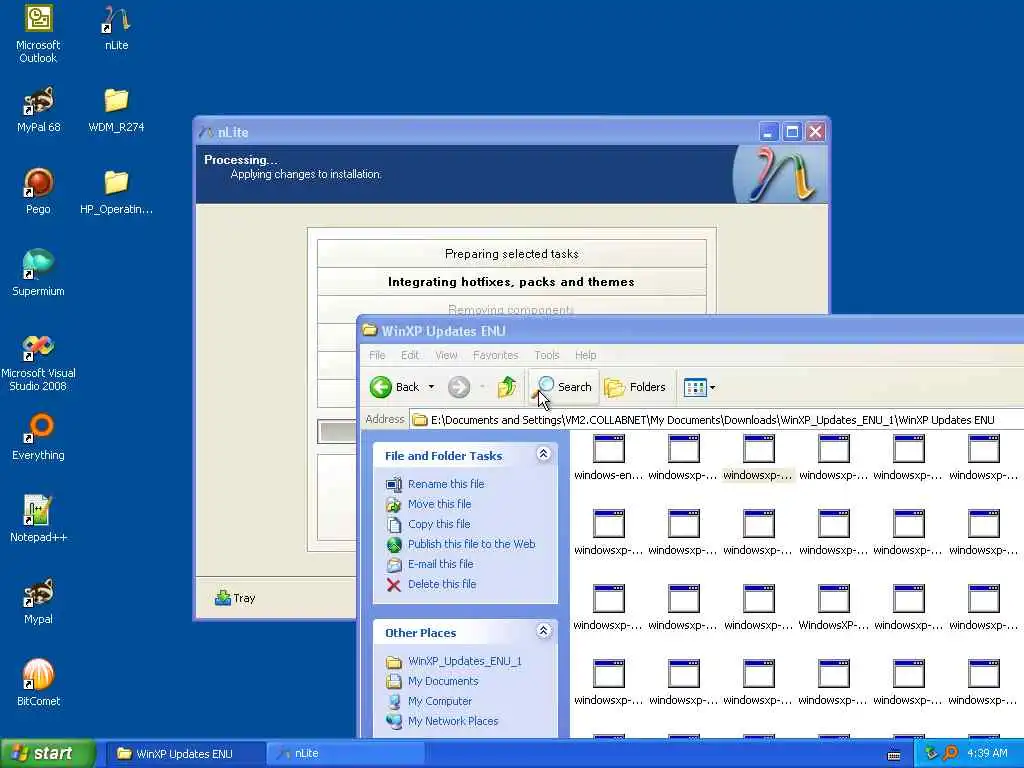Click Delete this file link

[442, 584]
